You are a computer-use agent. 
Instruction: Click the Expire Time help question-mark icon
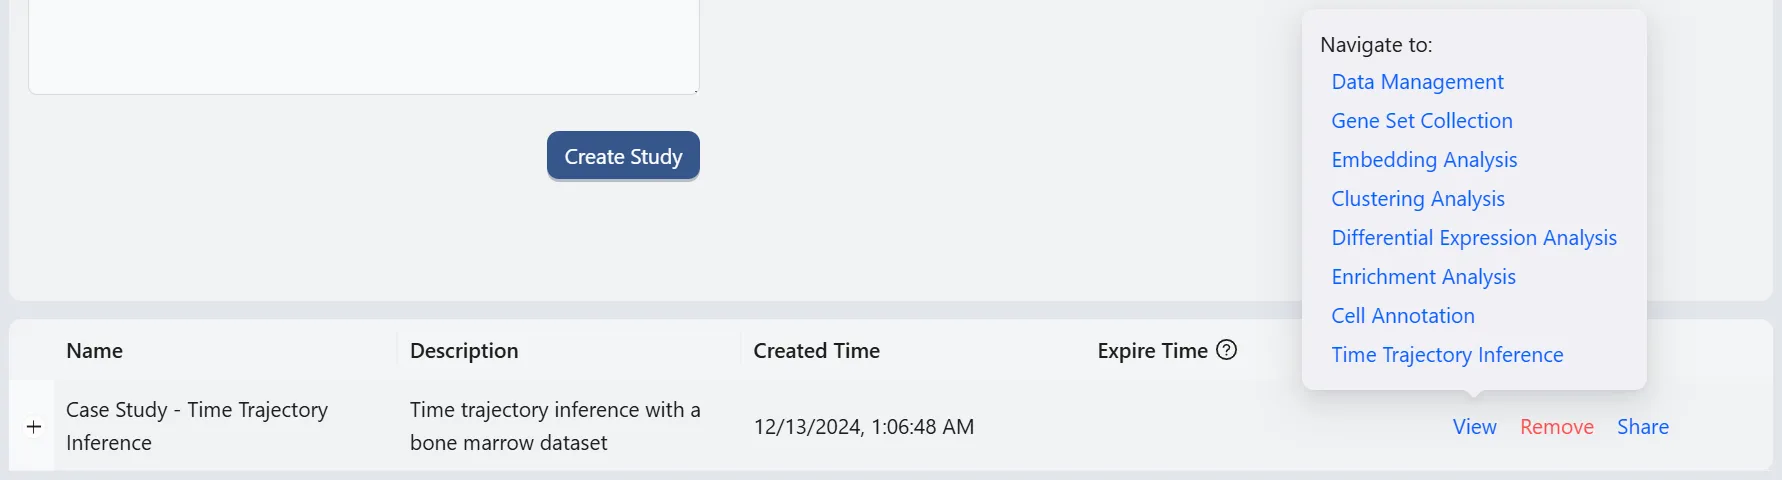[x=1227, y=350]
